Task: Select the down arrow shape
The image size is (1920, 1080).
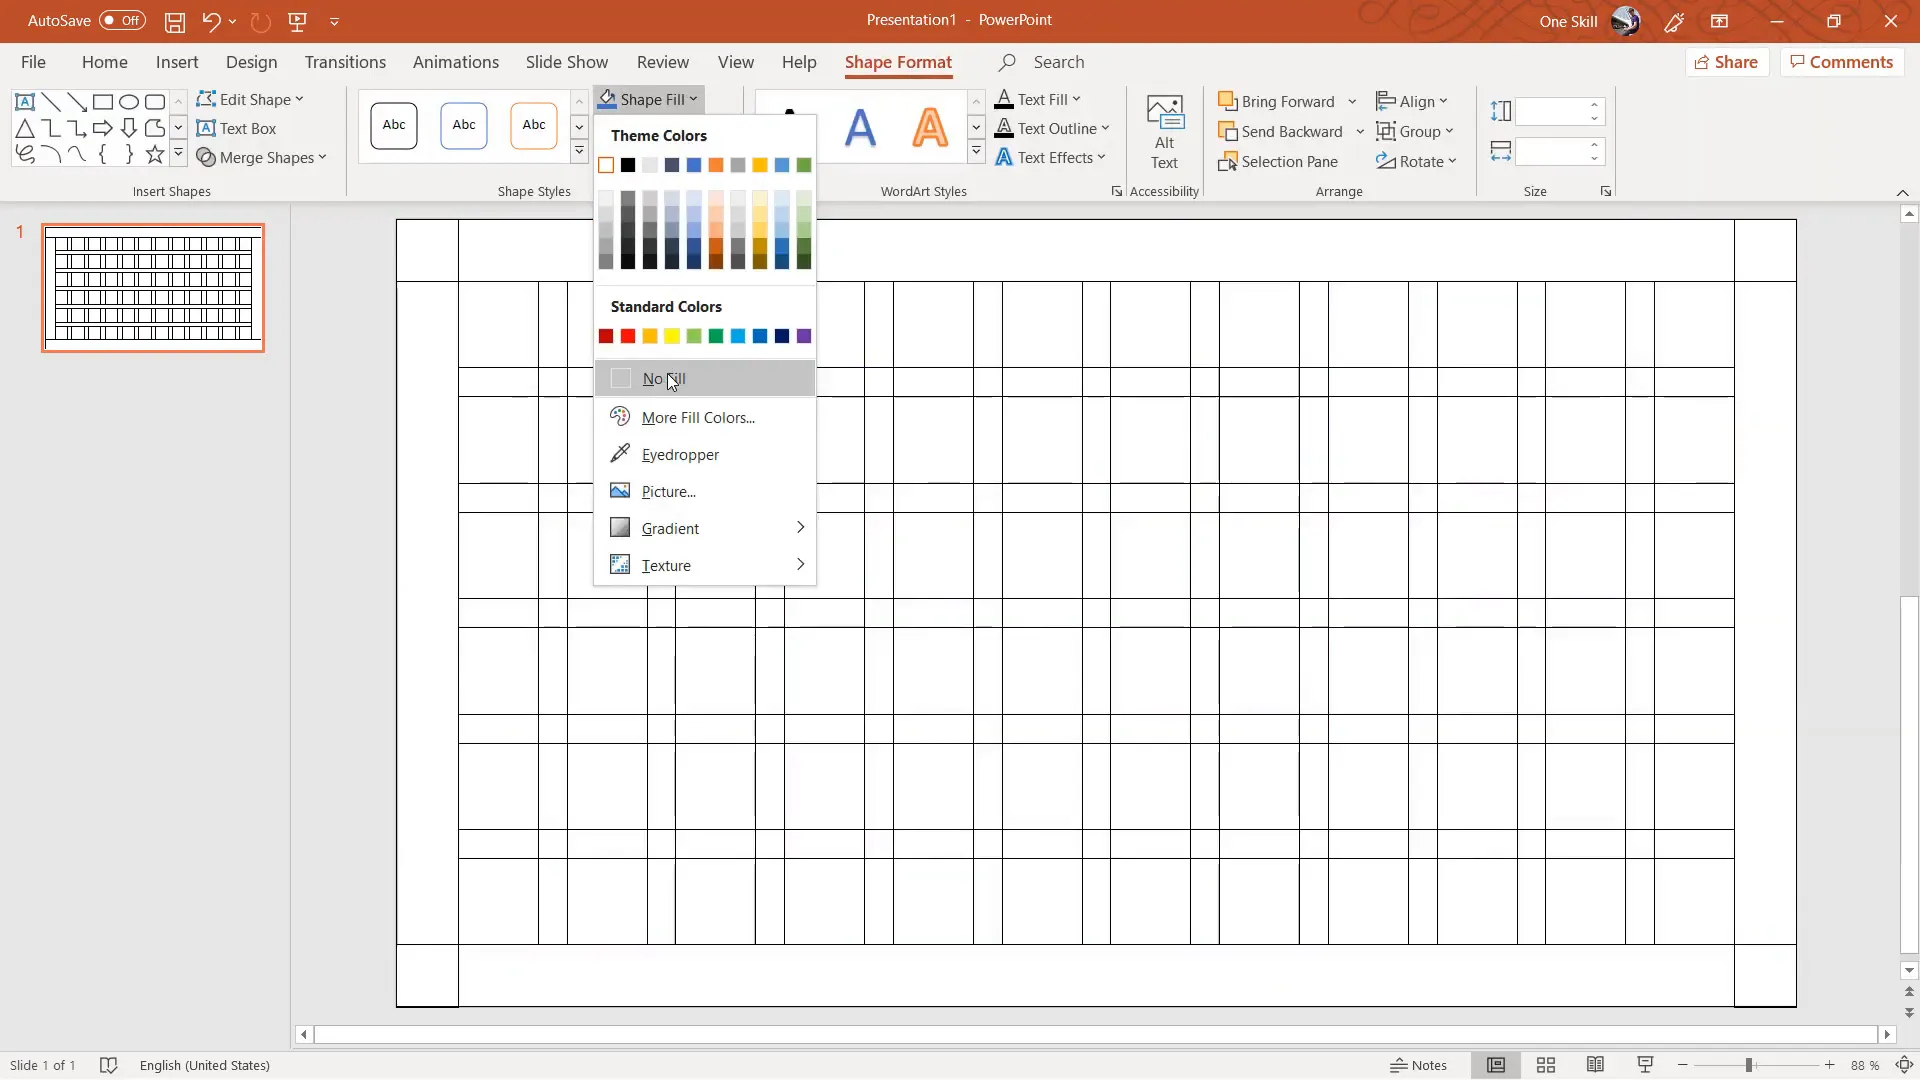Action: pyautogui.click(x=129, y=128)
